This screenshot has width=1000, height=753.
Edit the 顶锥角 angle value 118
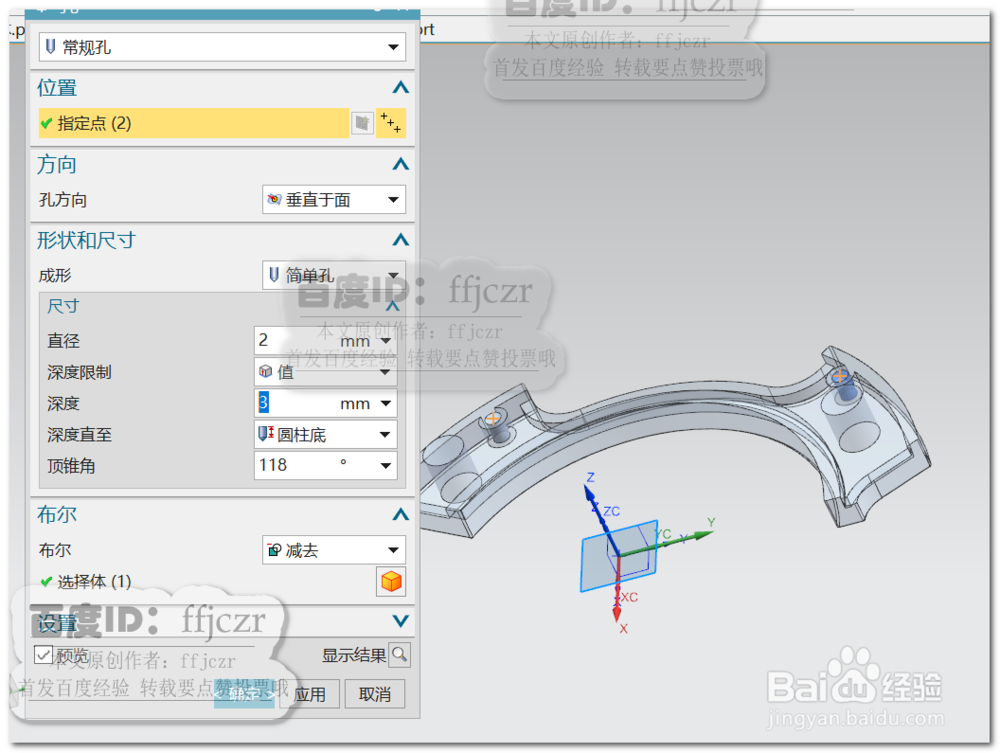[x=280, y=465]
